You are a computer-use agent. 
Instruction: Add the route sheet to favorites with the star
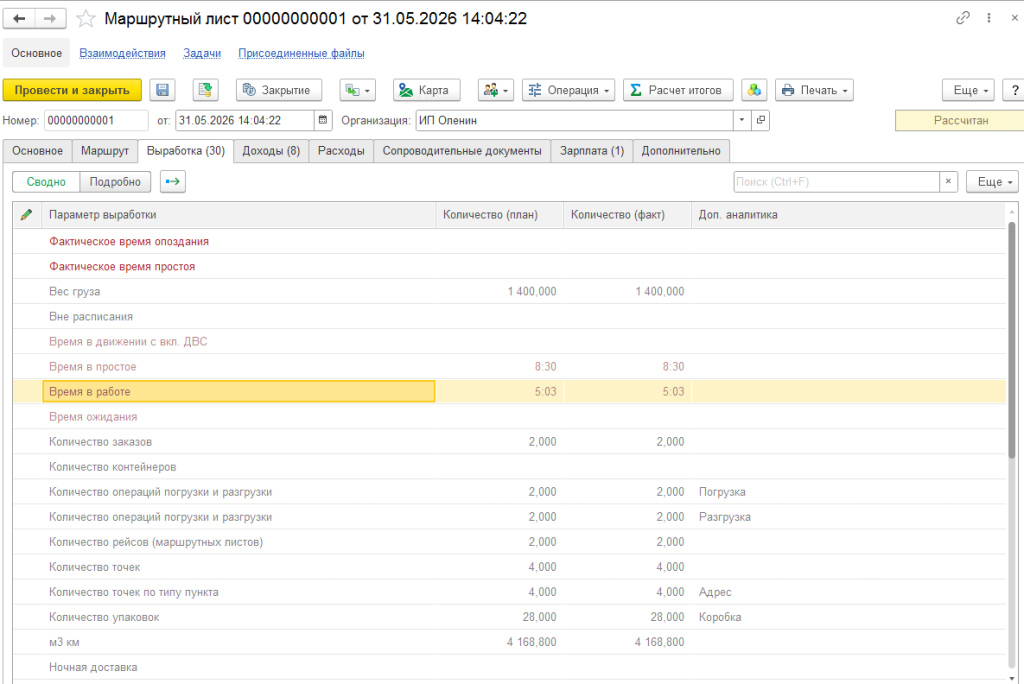(86, 18)
